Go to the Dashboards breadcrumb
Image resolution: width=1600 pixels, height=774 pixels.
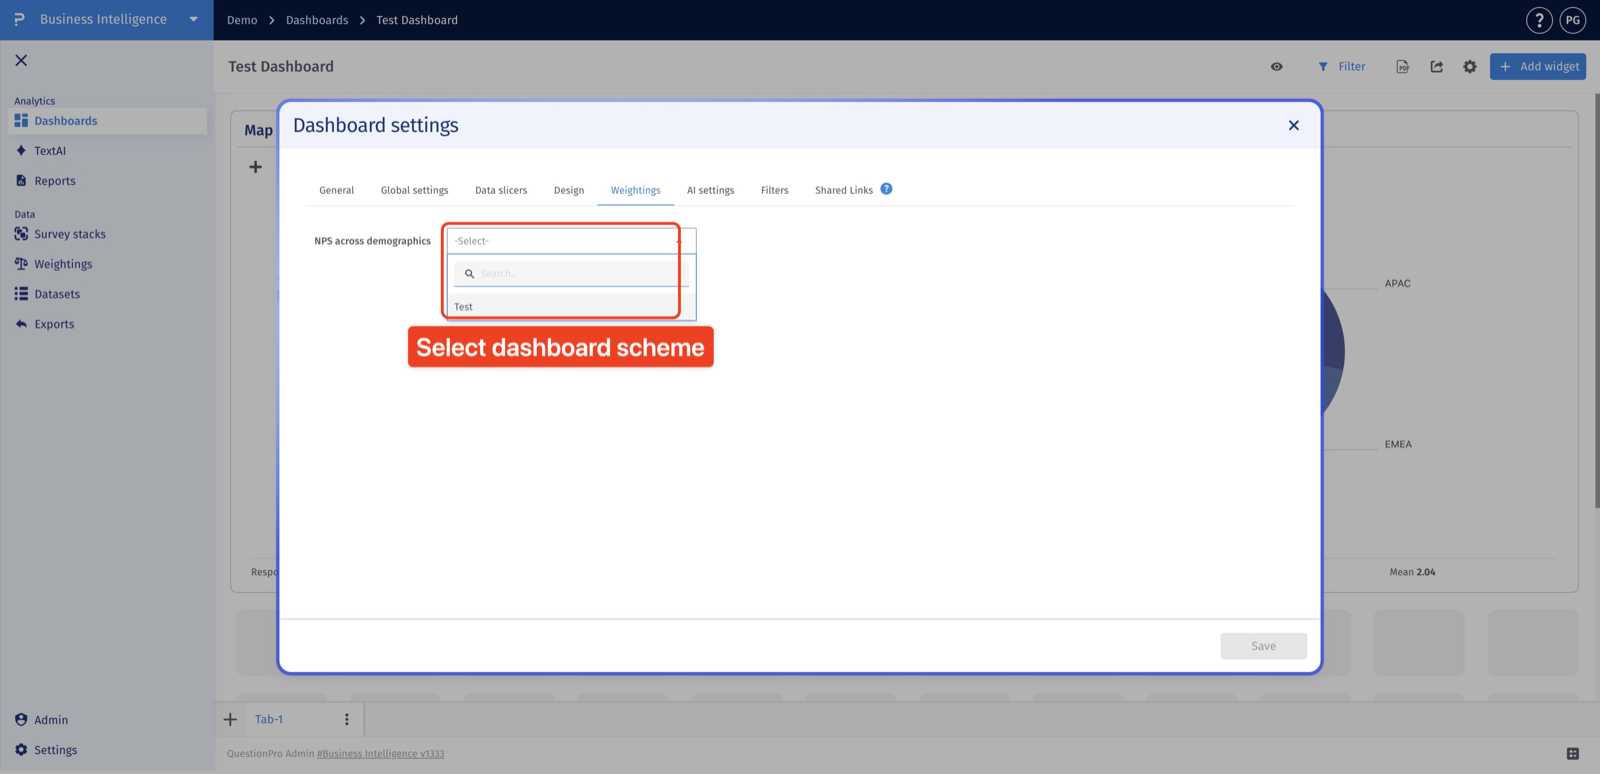[x=317, y=20]
